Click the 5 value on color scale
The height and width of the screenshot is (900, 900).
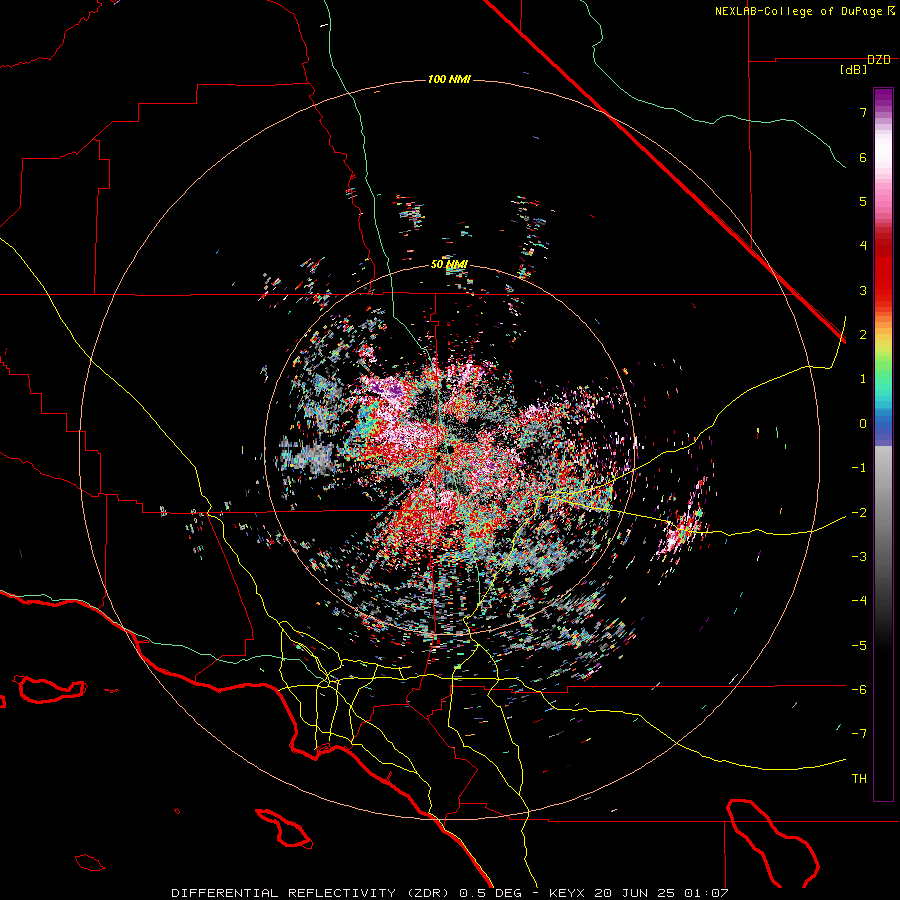tap(863, 201)
